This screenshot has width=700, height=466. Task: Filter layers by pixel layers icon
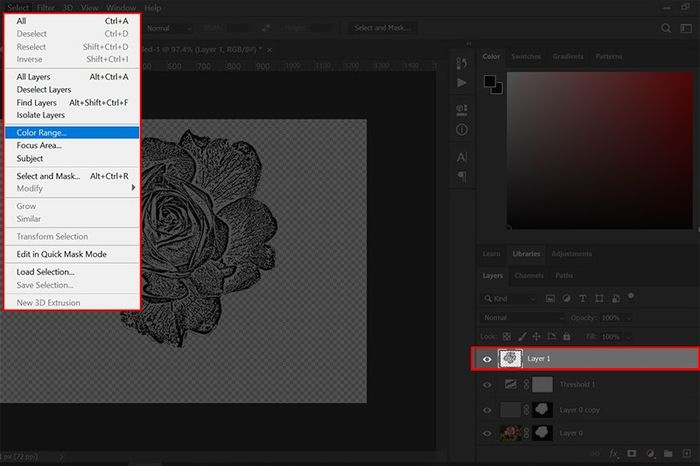550,299
